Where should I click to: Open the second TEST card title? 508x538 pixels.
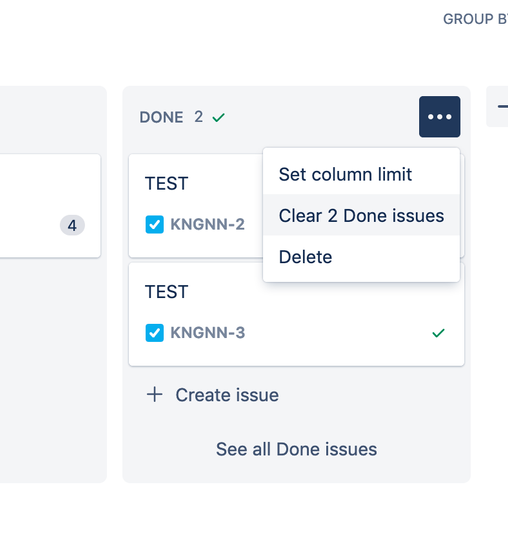point(166,292)
